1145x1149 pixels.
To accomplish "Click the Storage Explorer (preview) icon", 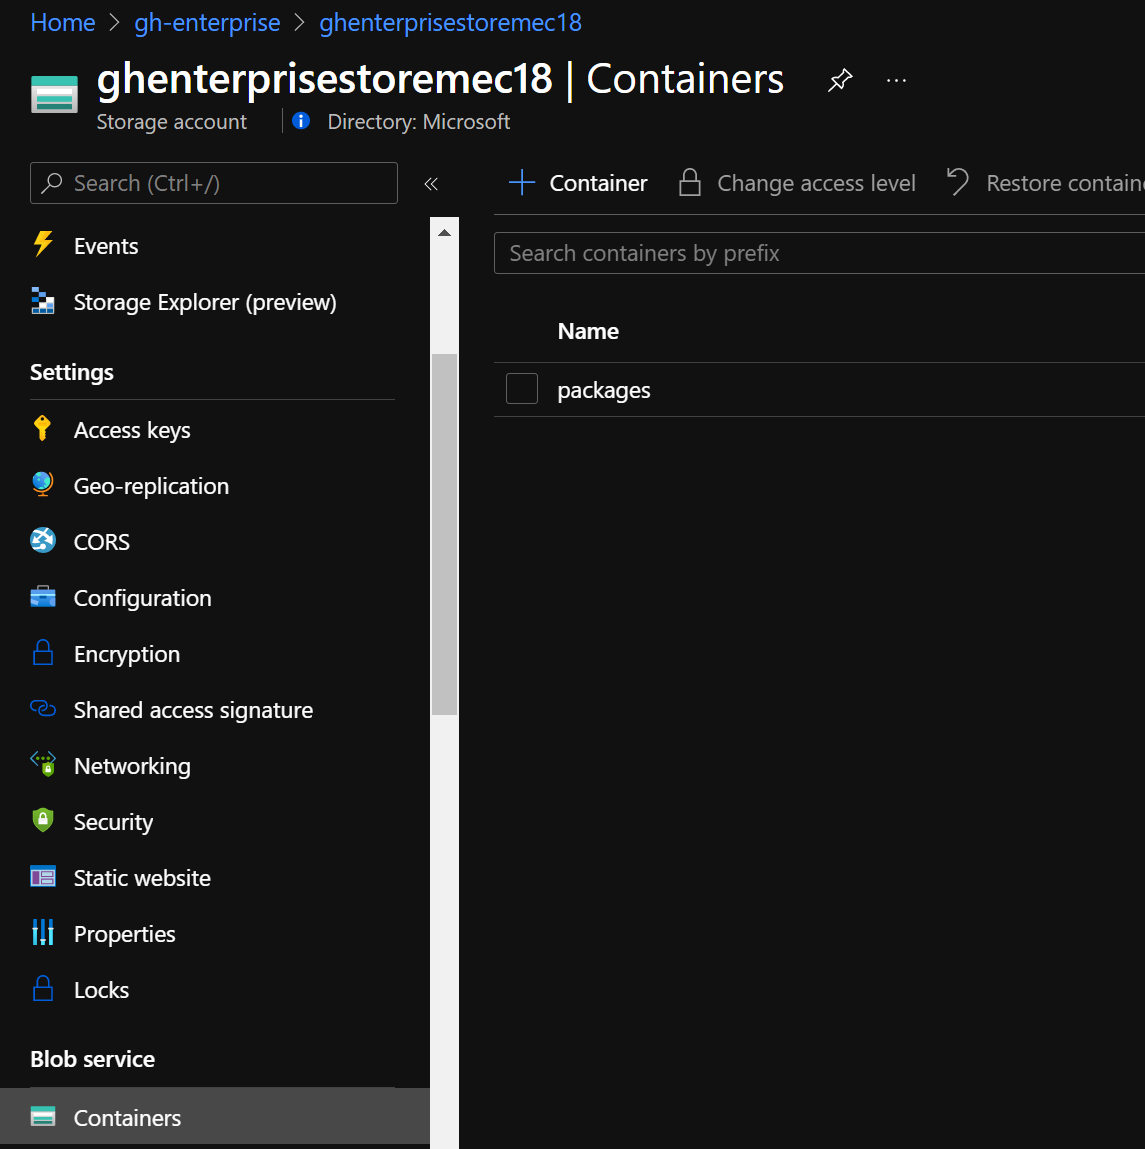I will pos(43,300).
